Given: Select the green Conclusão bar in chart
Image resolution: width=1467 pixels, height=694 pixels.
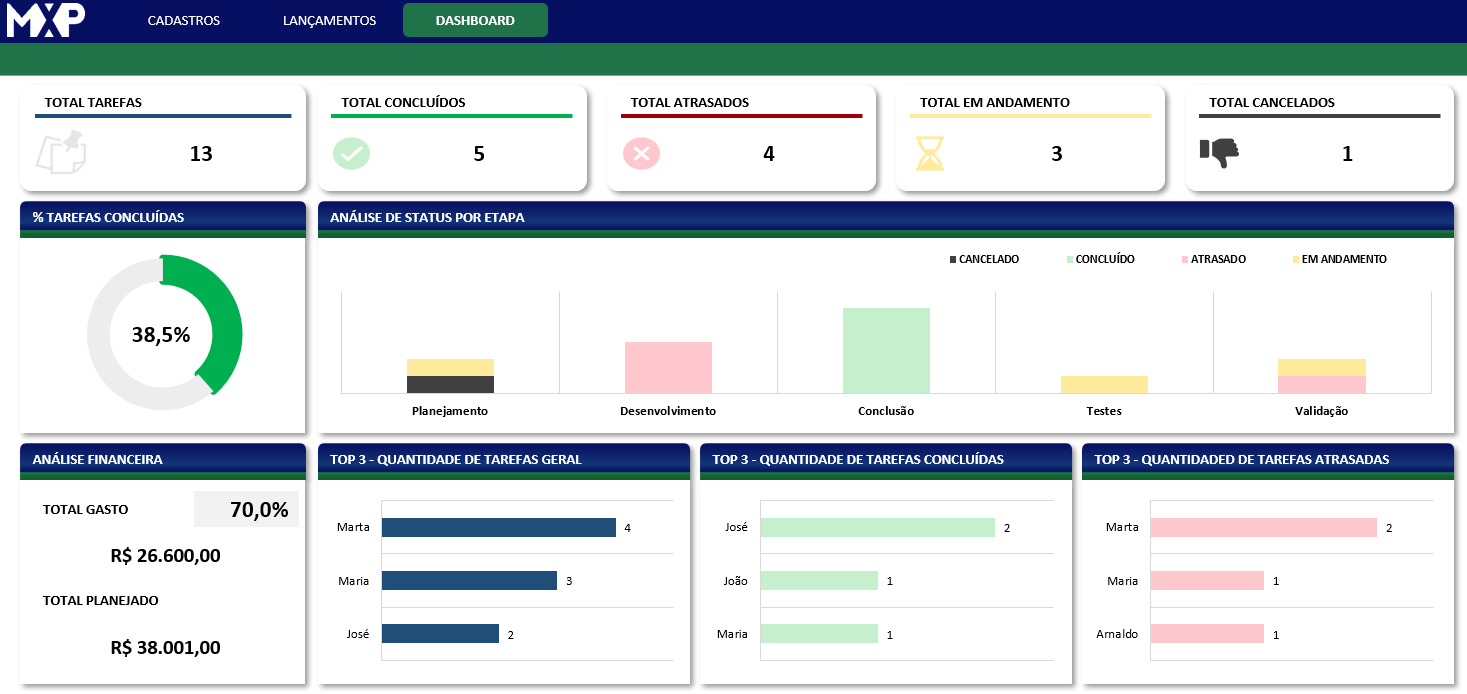Looking at the screenshot, I should (886, 350).
